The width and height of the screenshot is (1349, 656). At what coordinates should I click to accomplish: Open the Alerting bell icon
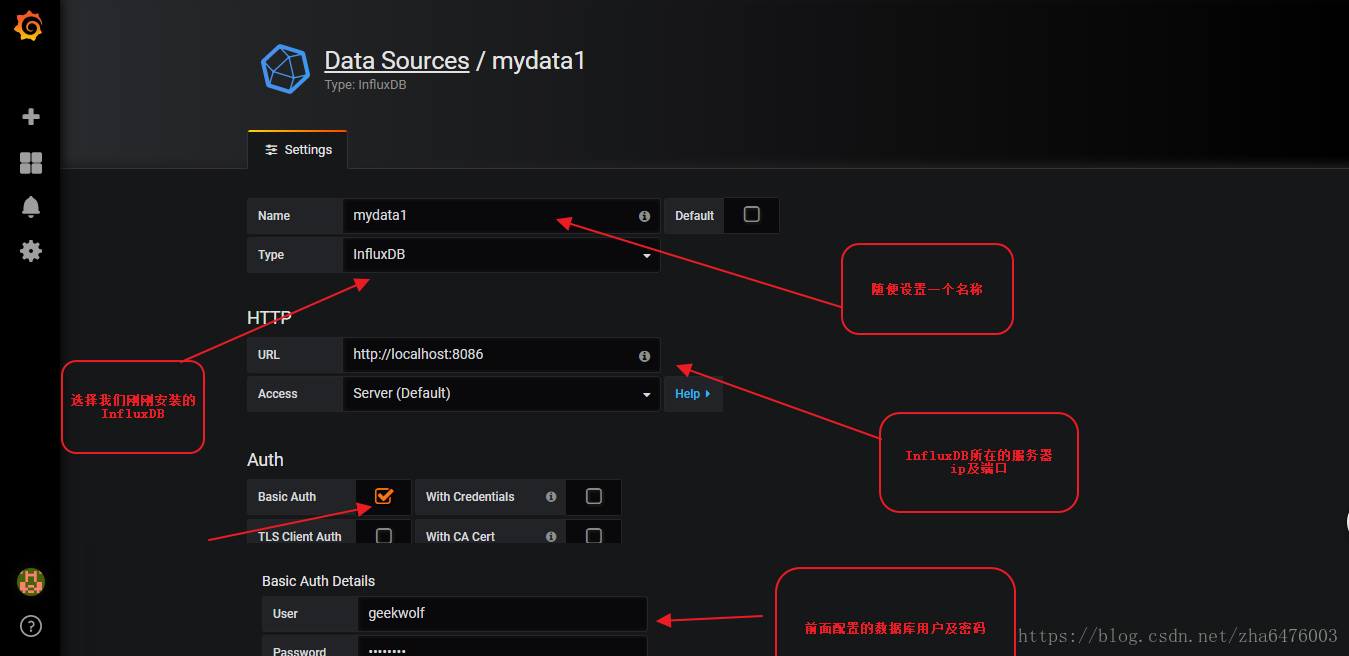click(x=31, y=207)
